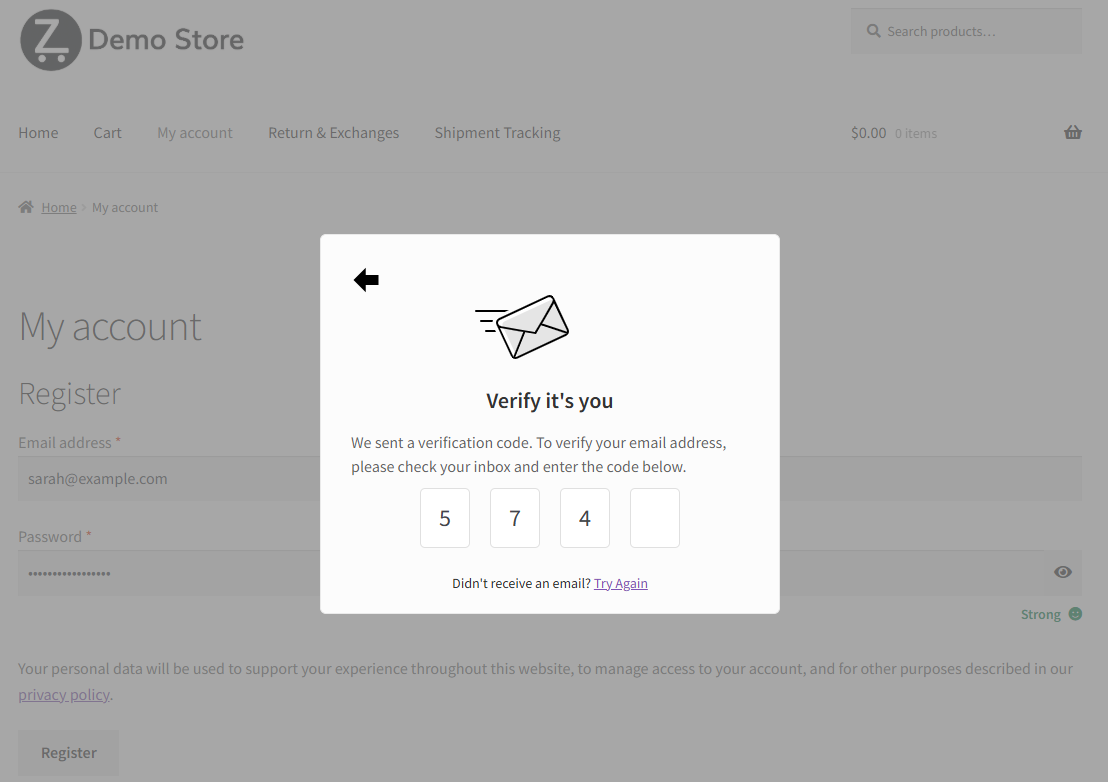
Task: Click the Try Again link
Action: tap(620, 583)
